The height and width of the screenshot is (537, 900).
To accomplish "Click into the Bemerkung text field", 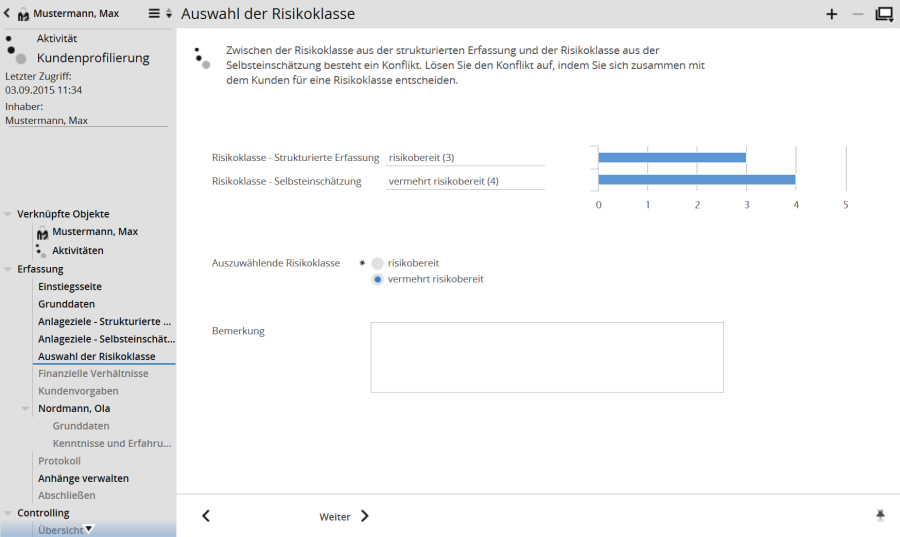I will pyautogui.click(x=546, y=357).
